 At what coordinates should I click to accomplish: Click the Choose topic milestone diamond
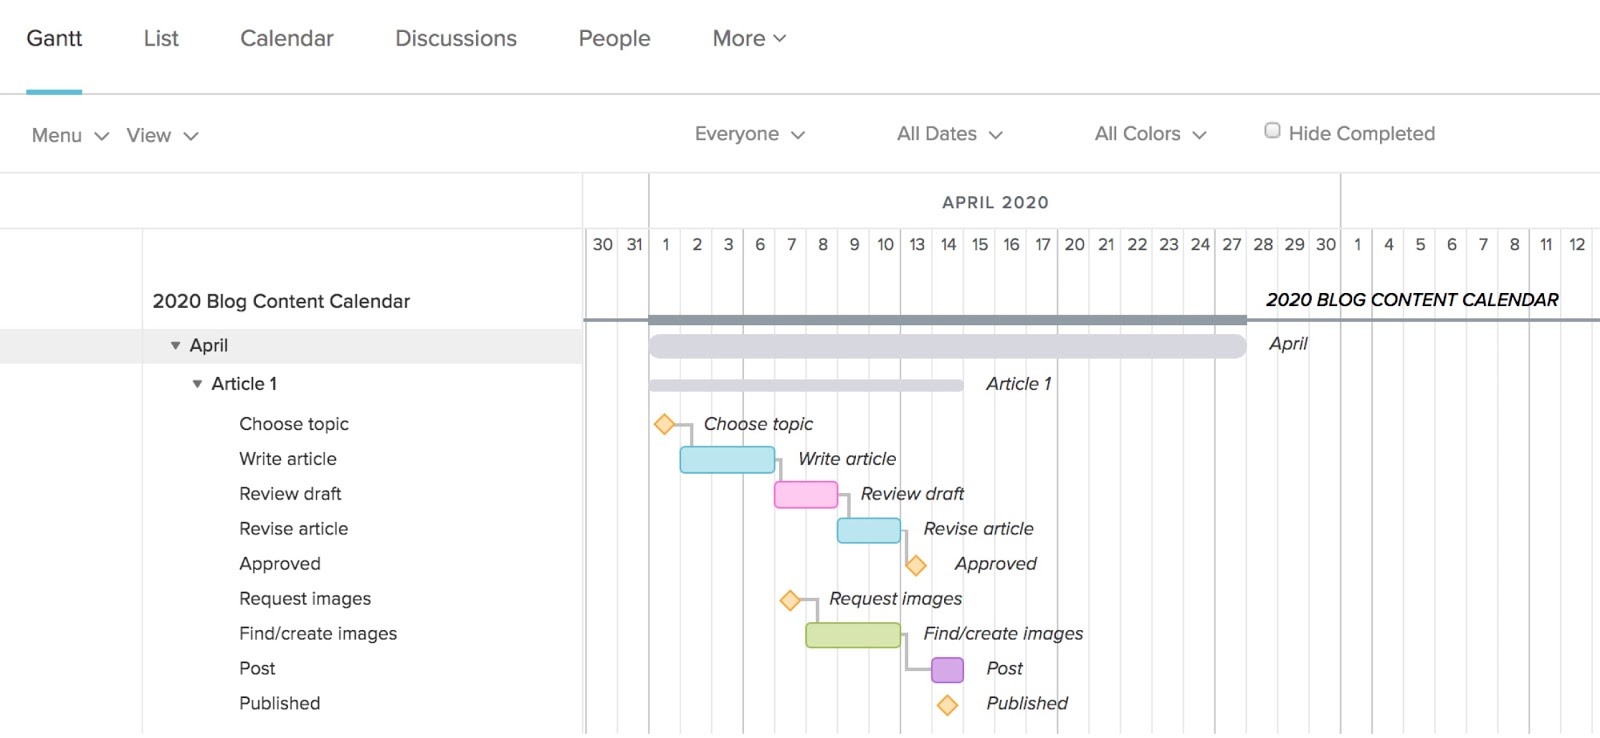665,424
